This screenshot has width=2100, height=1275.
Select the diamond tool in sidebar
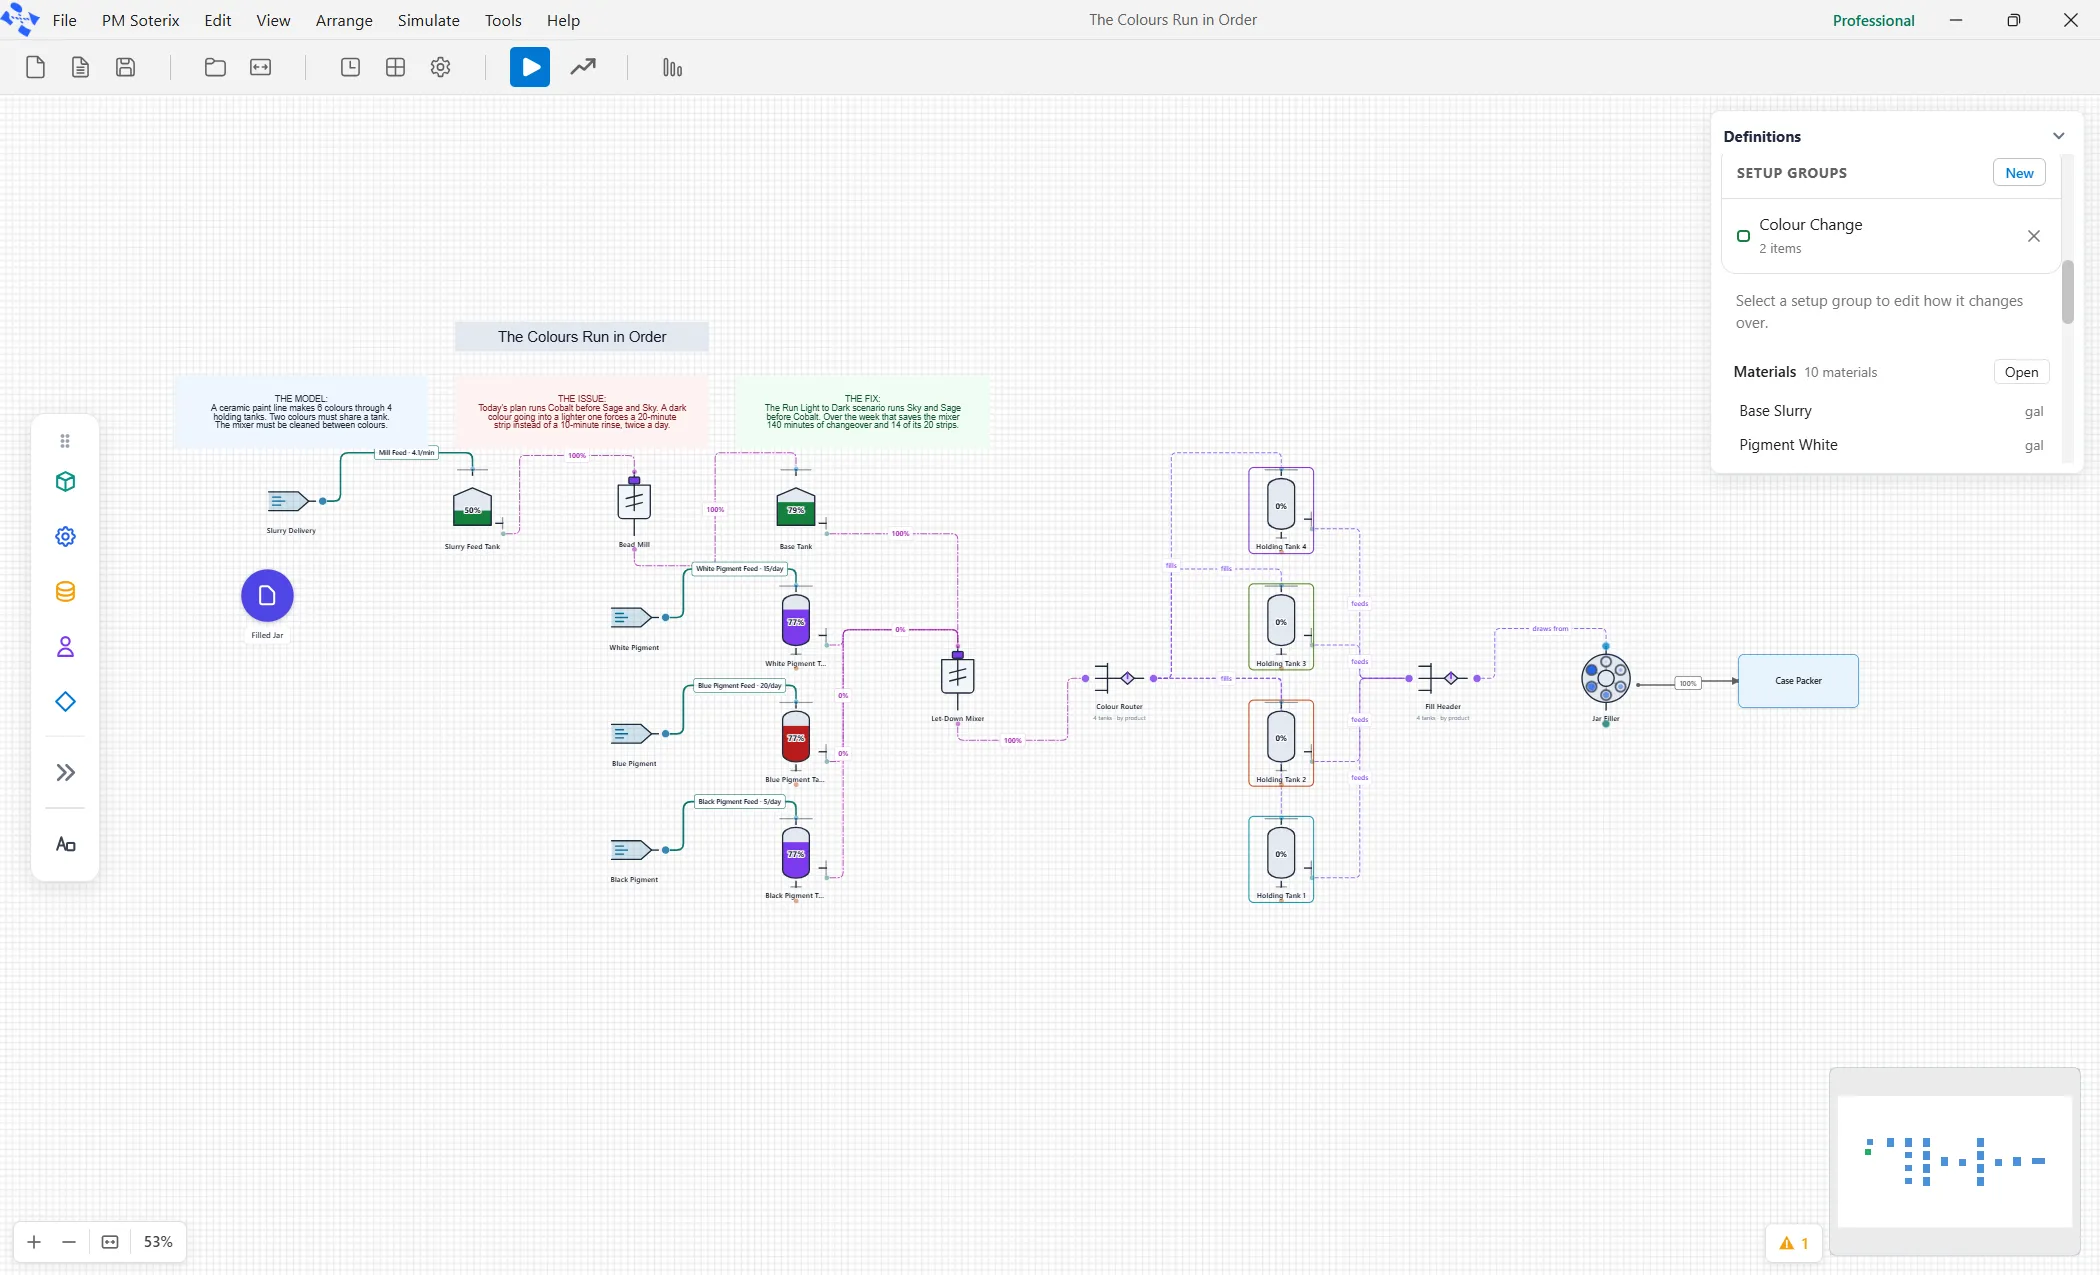coord(65,702)
